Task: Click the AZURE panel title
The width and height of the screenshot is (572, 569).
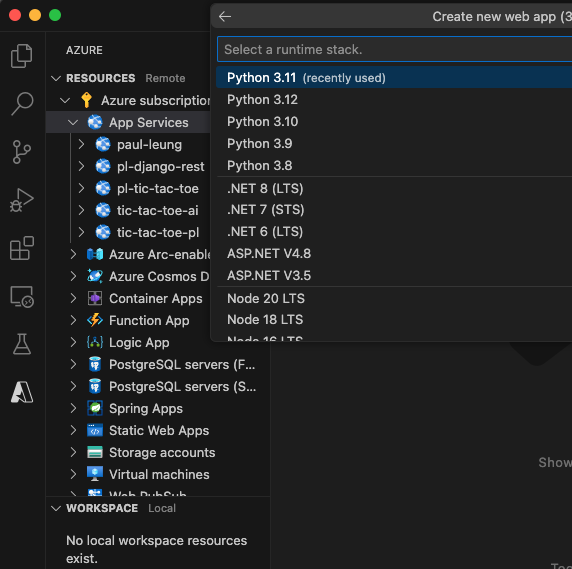Action: coord(84,50)
